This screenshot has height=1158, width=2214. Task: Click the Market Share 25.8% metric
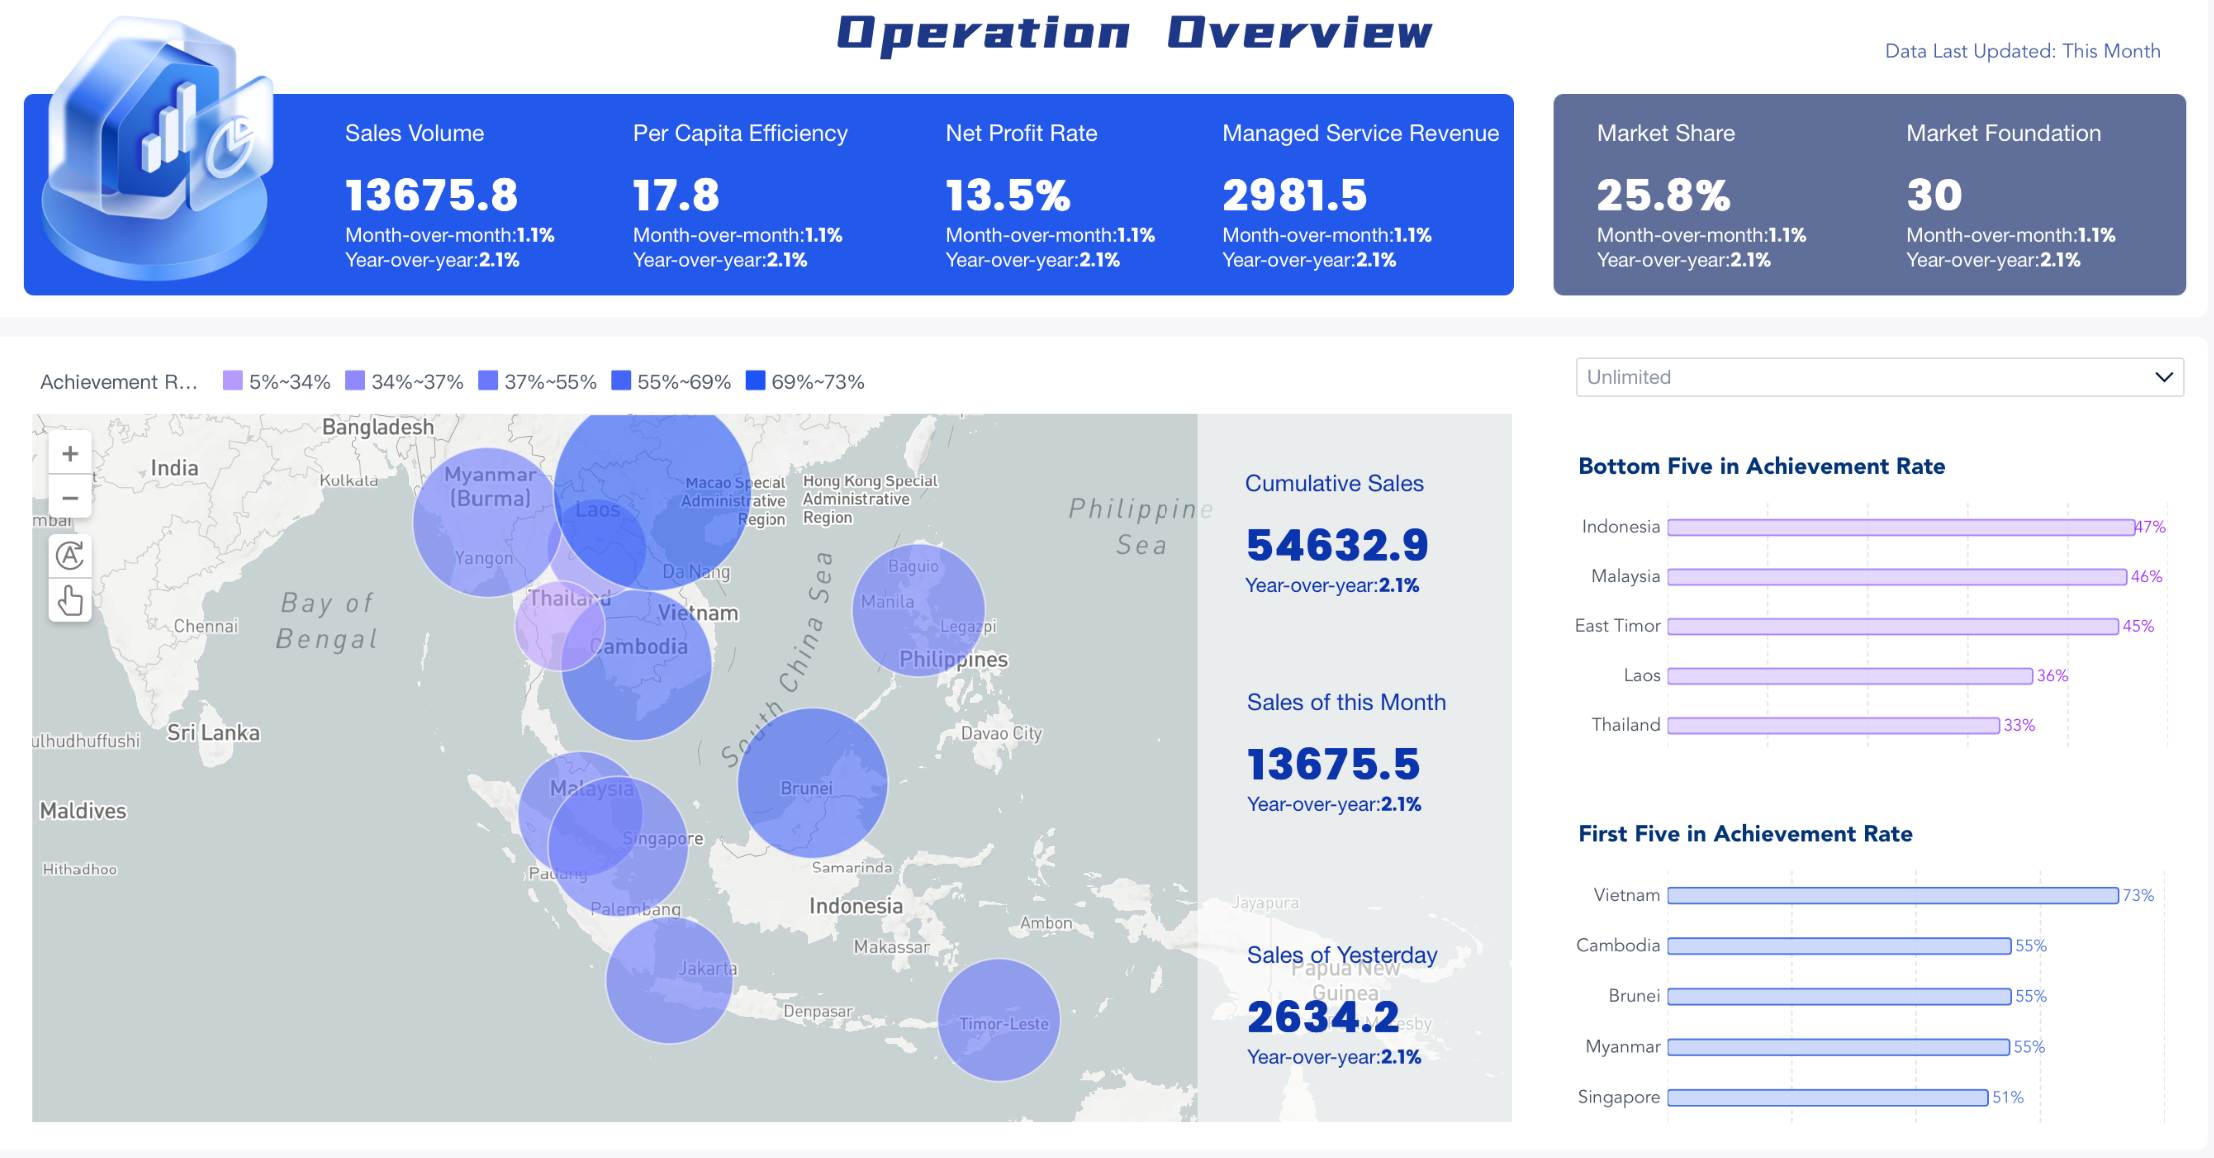click(x=1663, y=195)
